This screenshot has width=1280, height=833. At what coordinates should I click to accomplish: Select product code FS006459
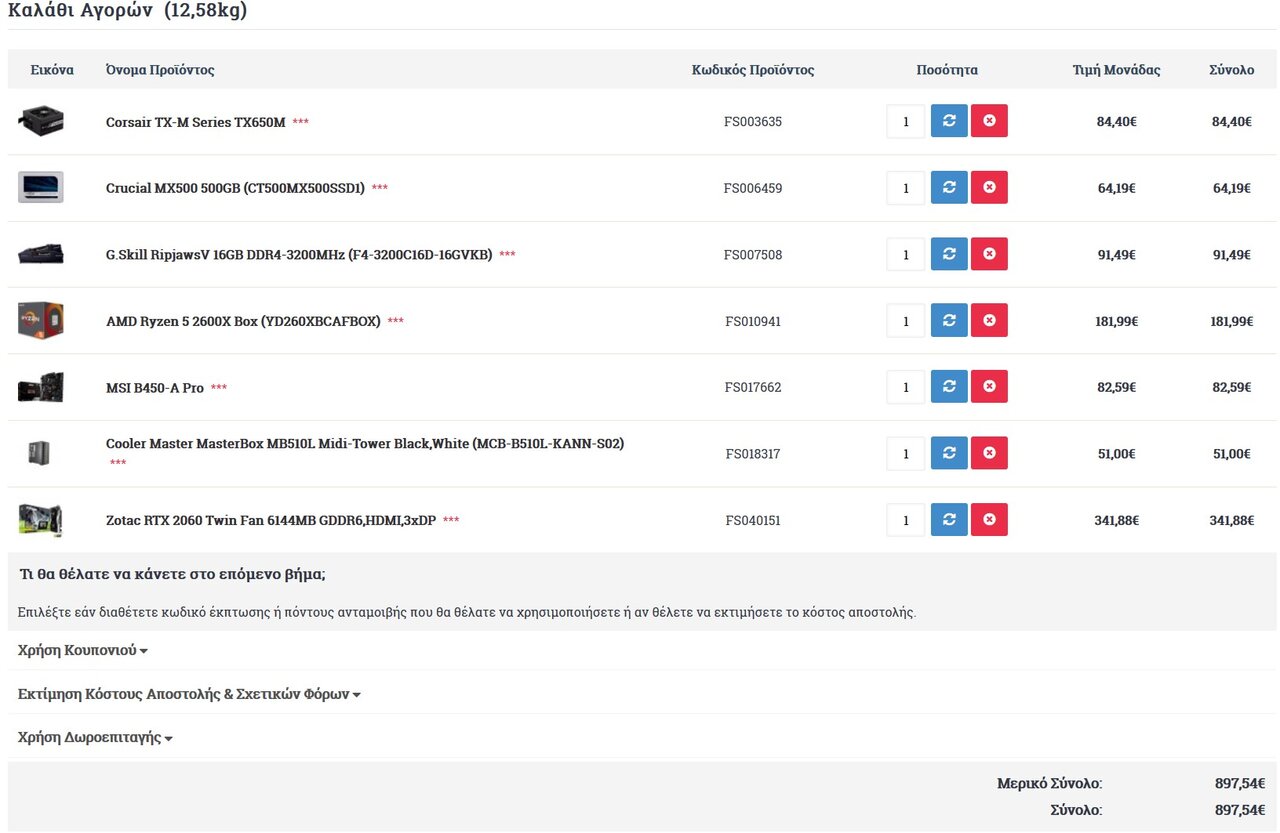(753, 188)
